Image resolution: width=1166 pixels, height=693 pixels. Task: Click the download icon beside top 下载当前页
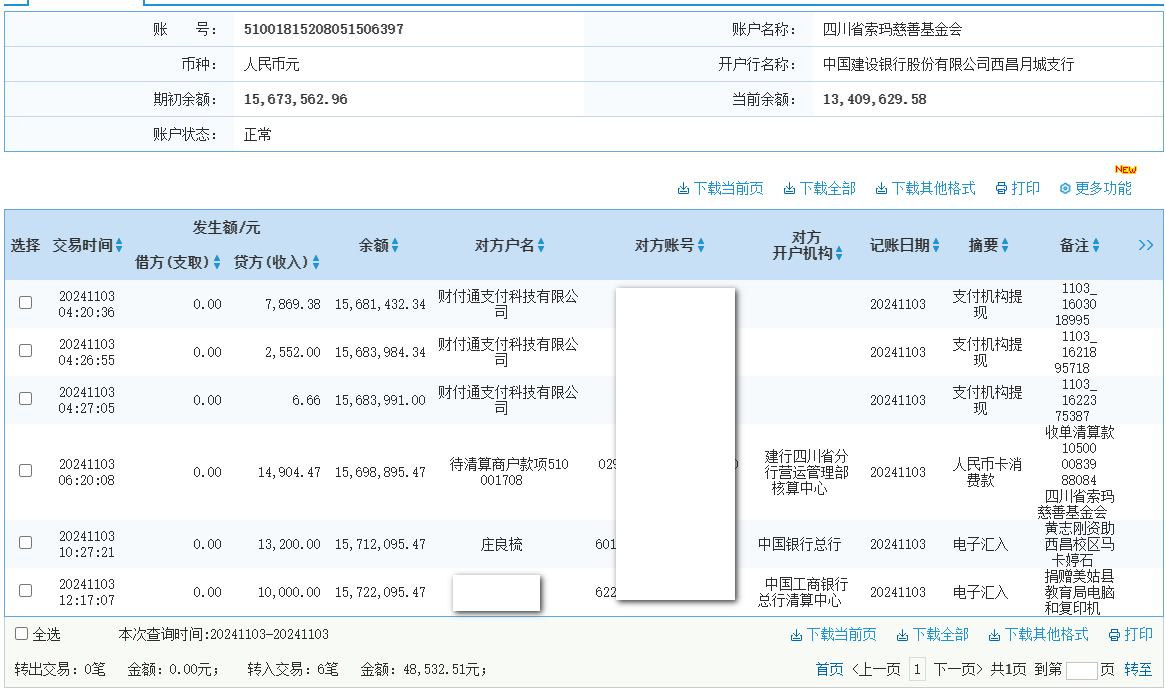pyautogui.click(x=683, y=189)
